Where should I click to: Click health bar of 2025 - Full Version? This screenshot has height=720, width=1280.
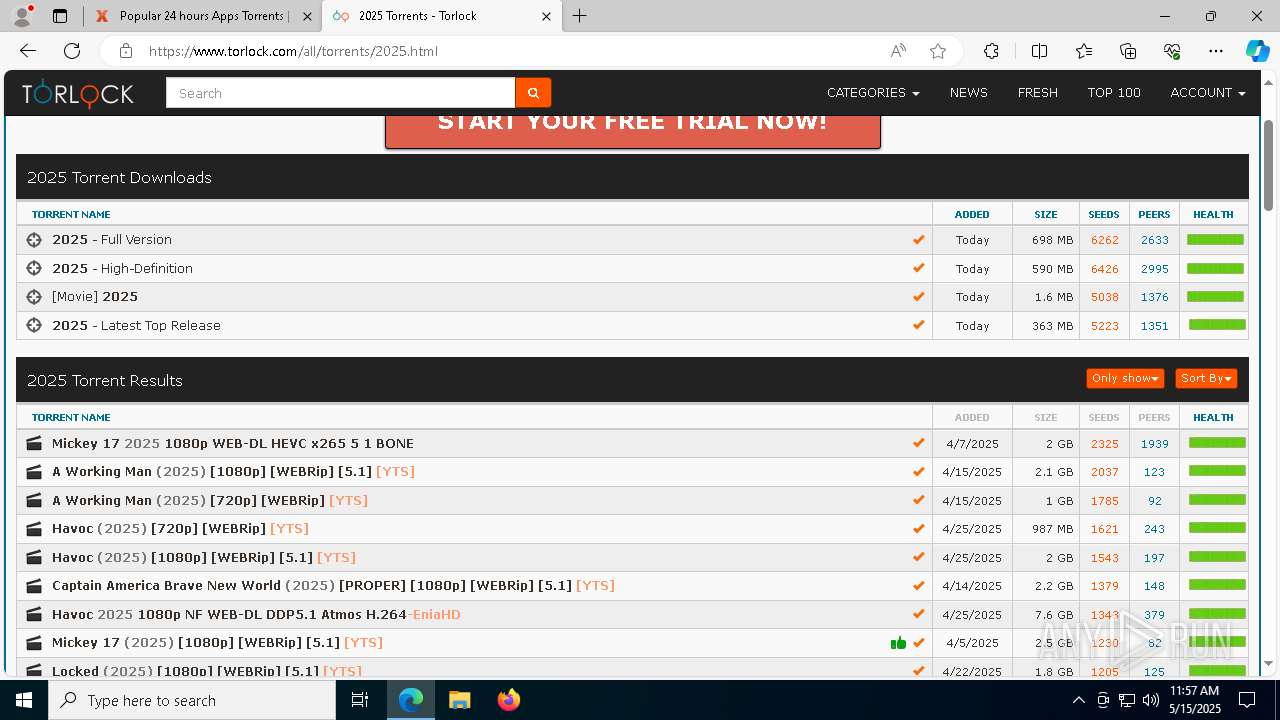click(x=1215, y=239)
